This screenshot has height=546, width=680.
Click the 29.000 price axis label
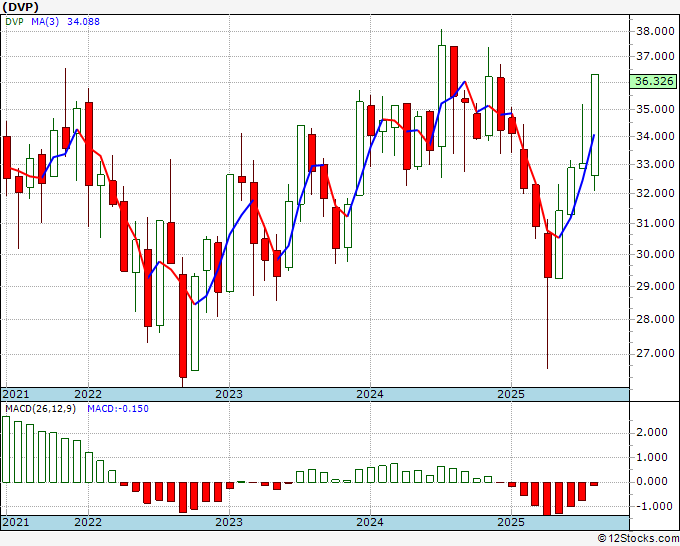(655, 286)
